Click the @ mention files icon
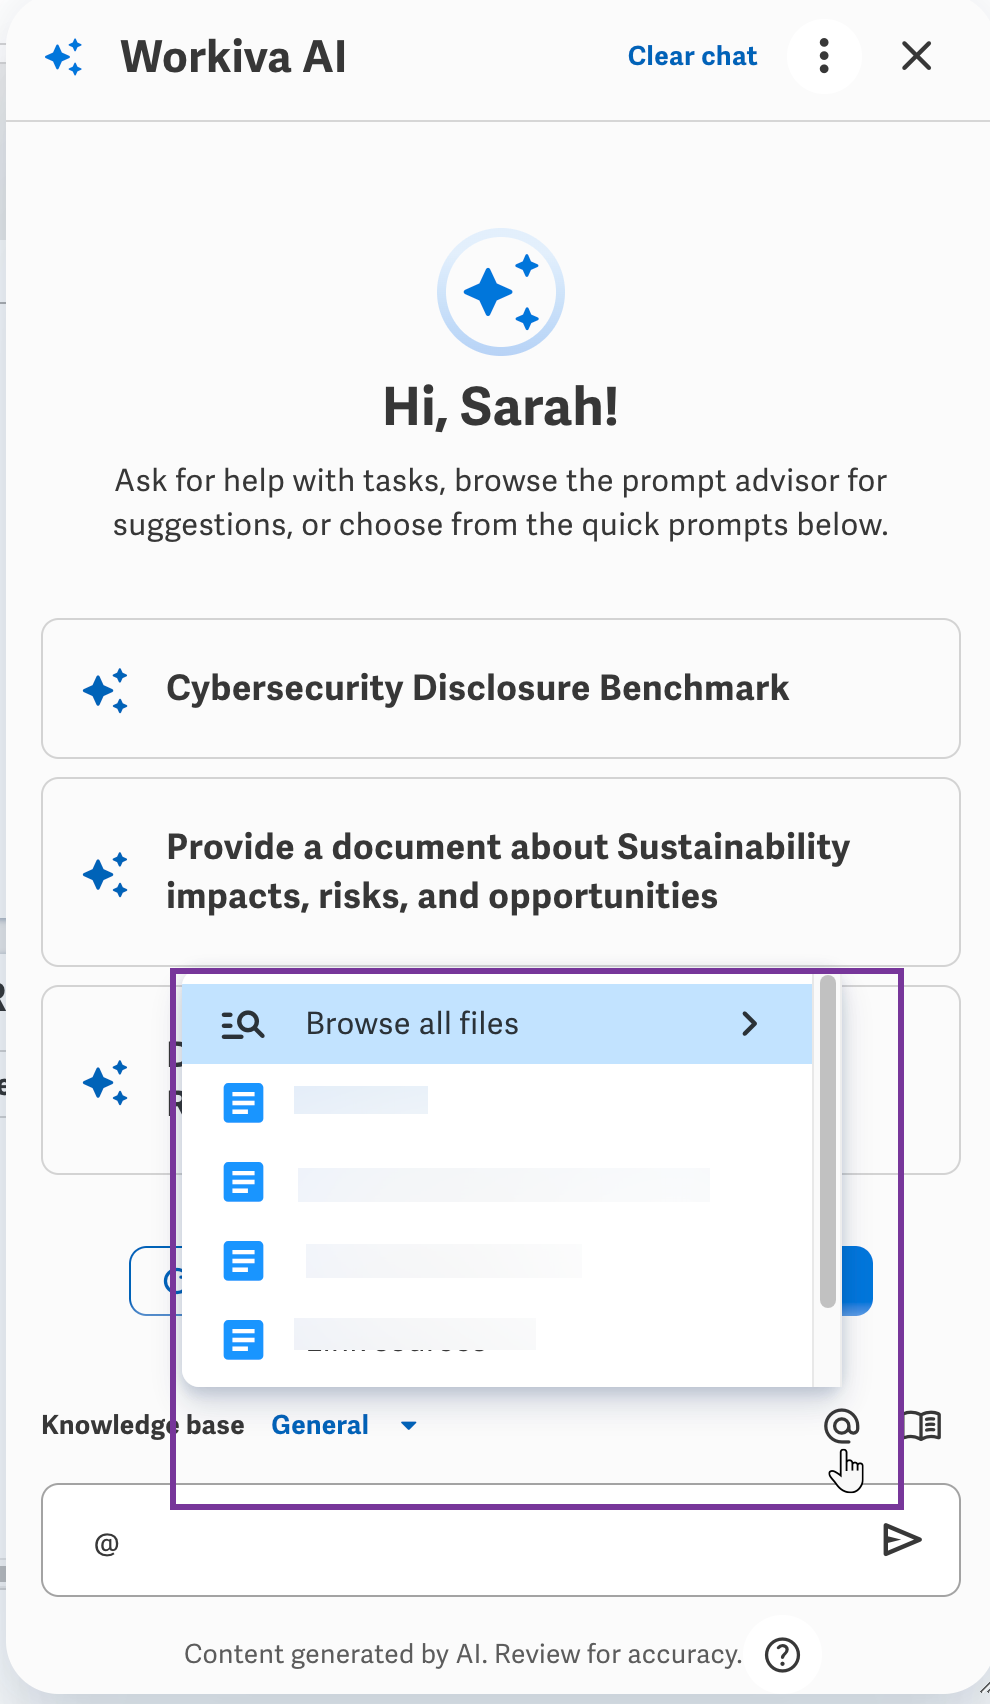 click(x=841, y=1425)
